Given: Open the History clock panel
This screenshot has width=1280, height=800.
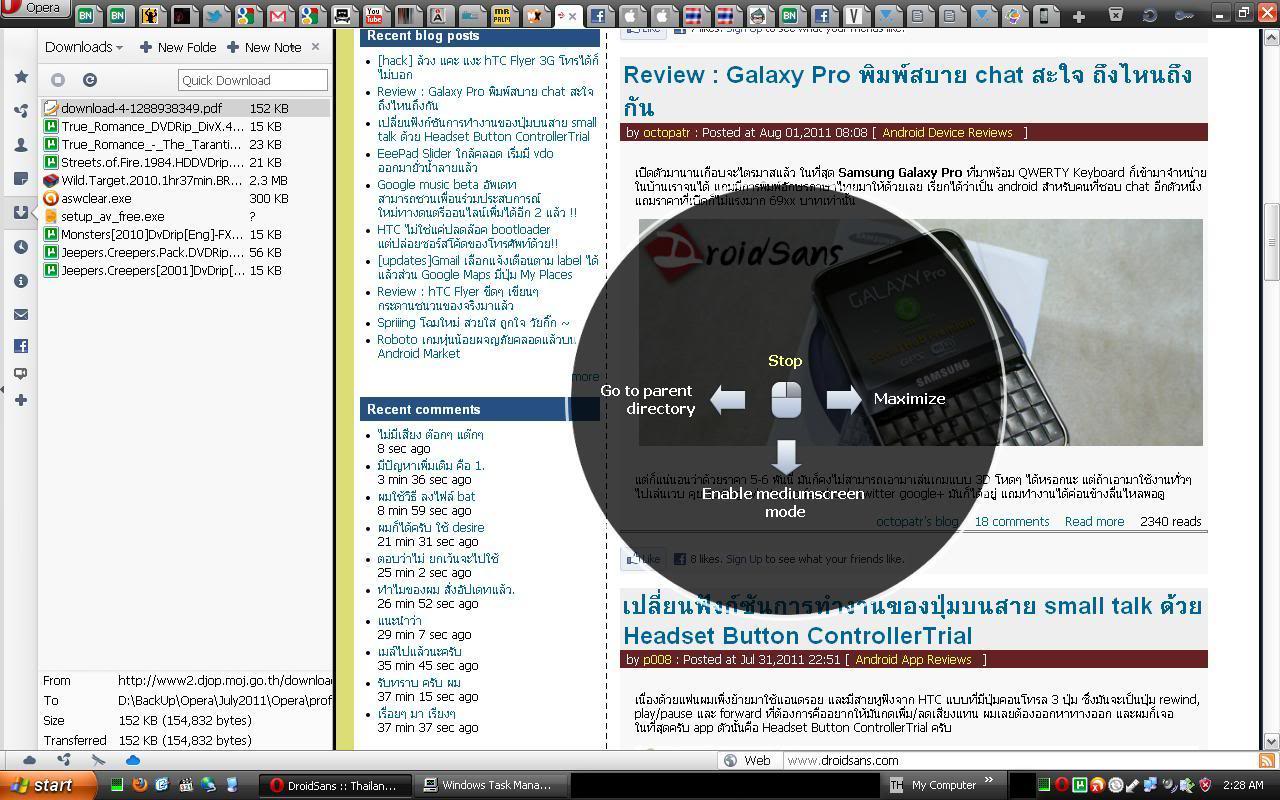Looking at the screenshot, I should [x=21, y=247].
